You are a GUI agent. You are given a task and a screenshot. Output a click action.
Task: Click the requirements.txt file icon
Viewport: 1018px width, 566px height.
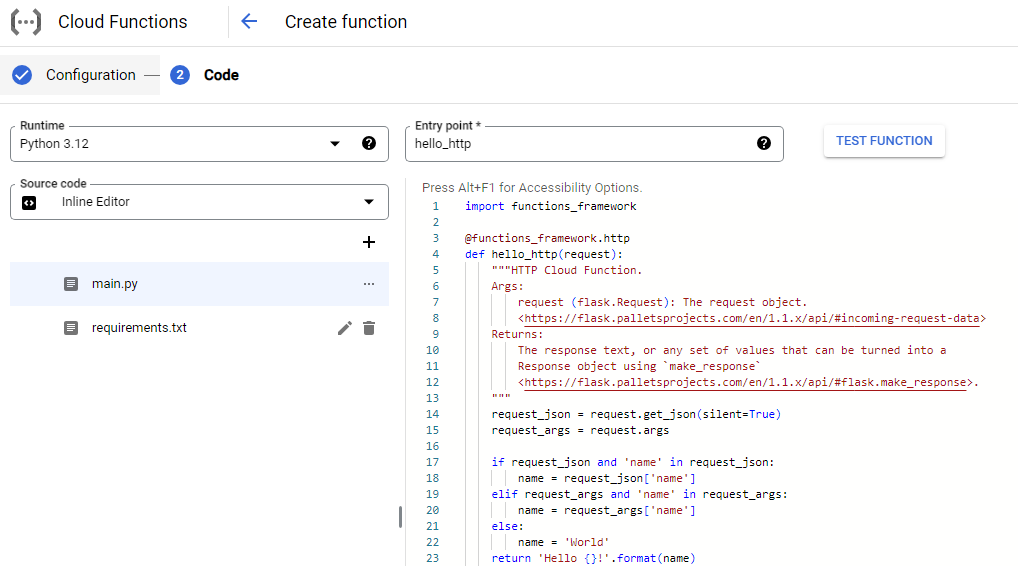pos(71,328)
